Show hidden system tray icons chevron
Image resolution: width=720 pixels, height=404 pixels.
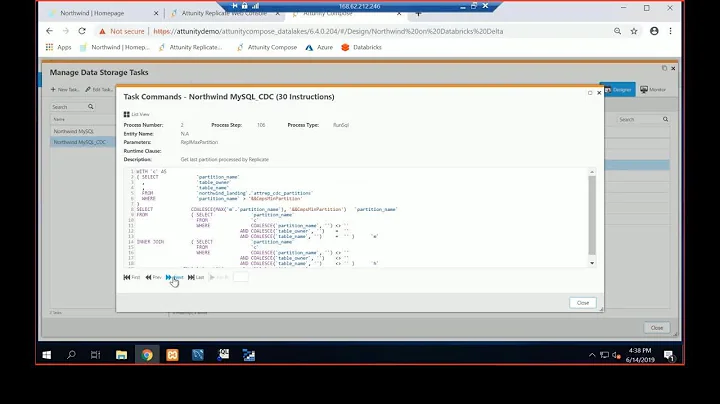click(592, 355)
